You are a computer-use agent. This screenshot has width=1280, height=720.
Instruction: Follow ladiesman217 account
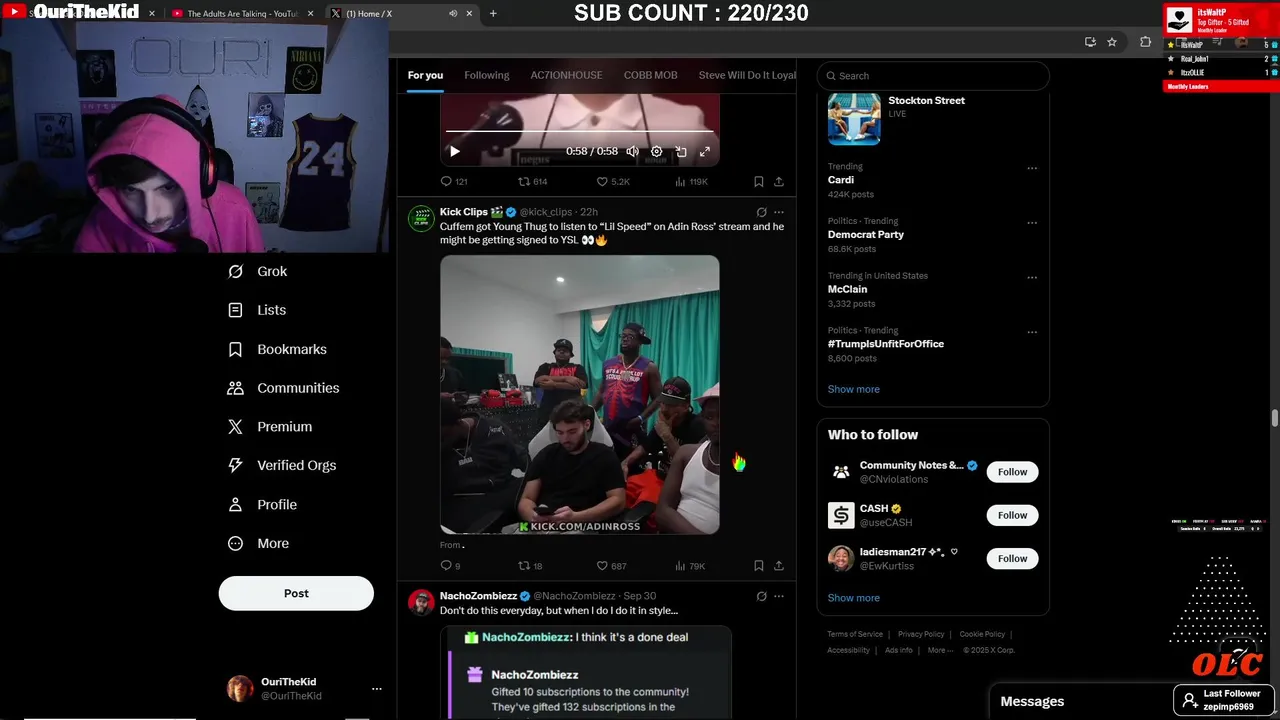(1012, 559)
